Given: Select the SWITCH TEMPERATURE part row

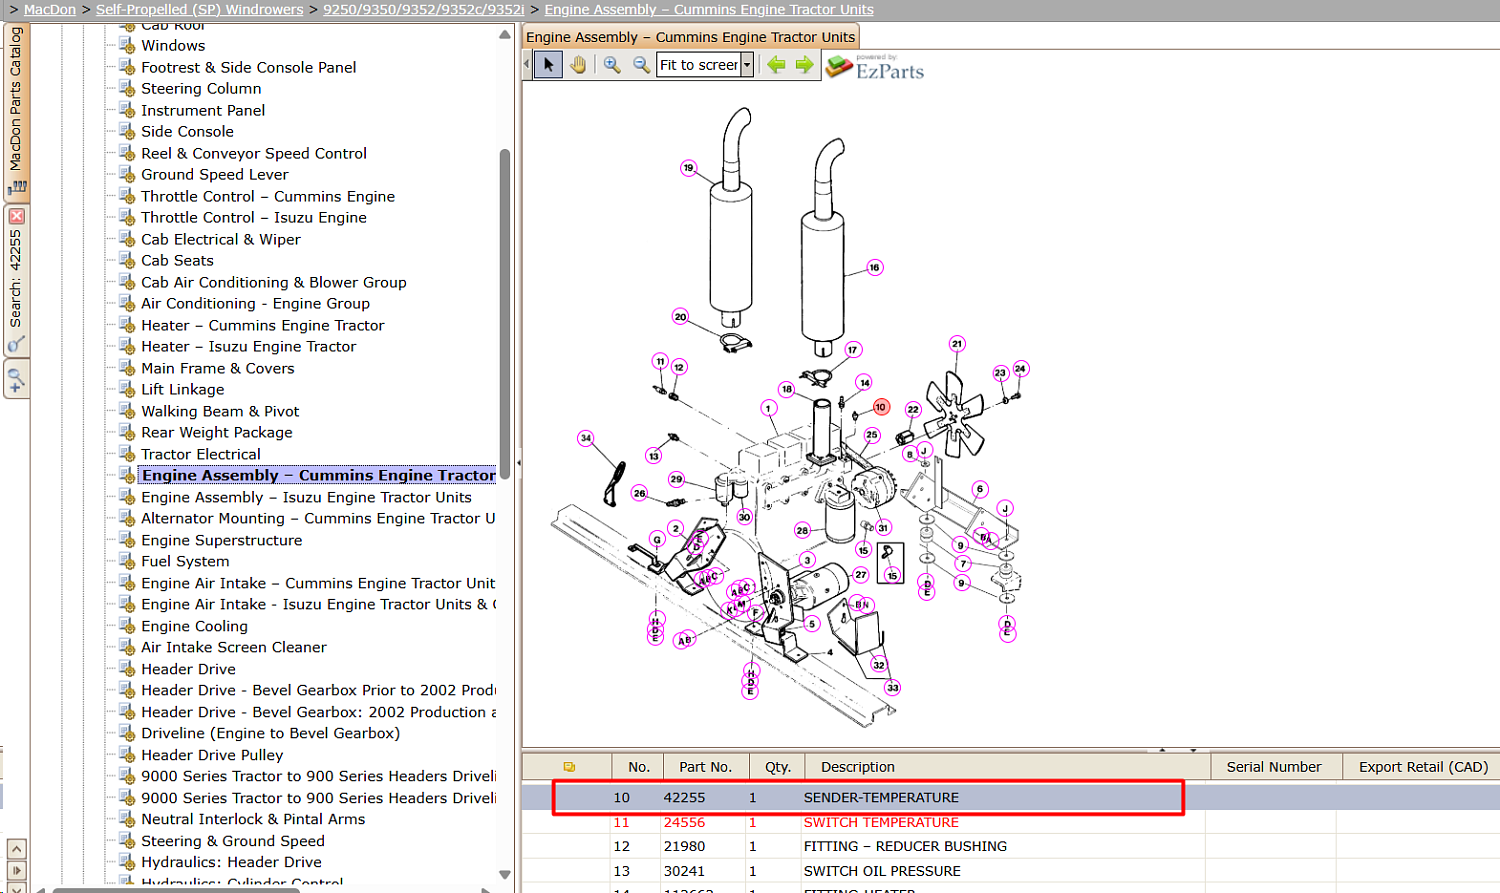Looking at the screenshot, I should pyautogui.click(x=1011, y=822).
